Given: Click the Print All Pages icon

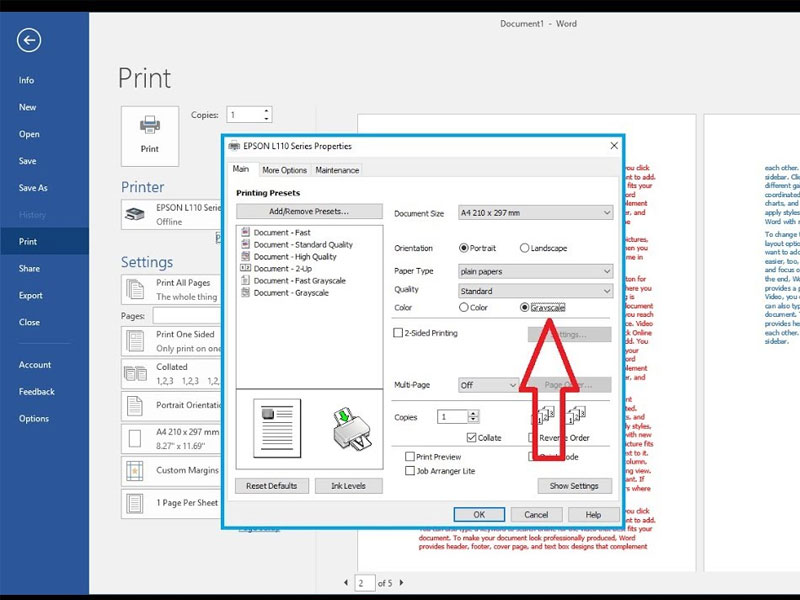Looking at the screenshot, I should pos(135,289).
